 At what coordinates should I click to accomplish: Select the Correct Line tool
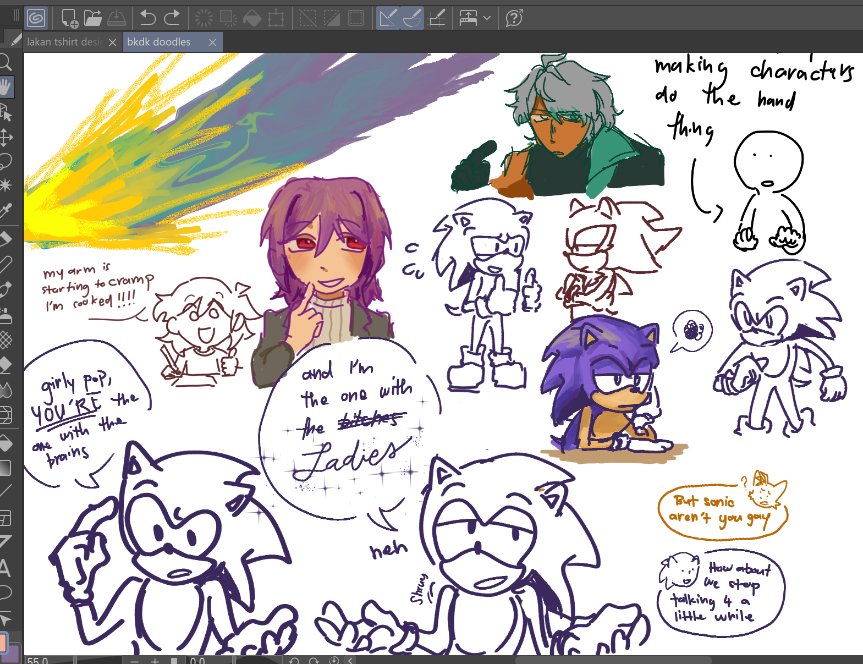coord(6,619)
